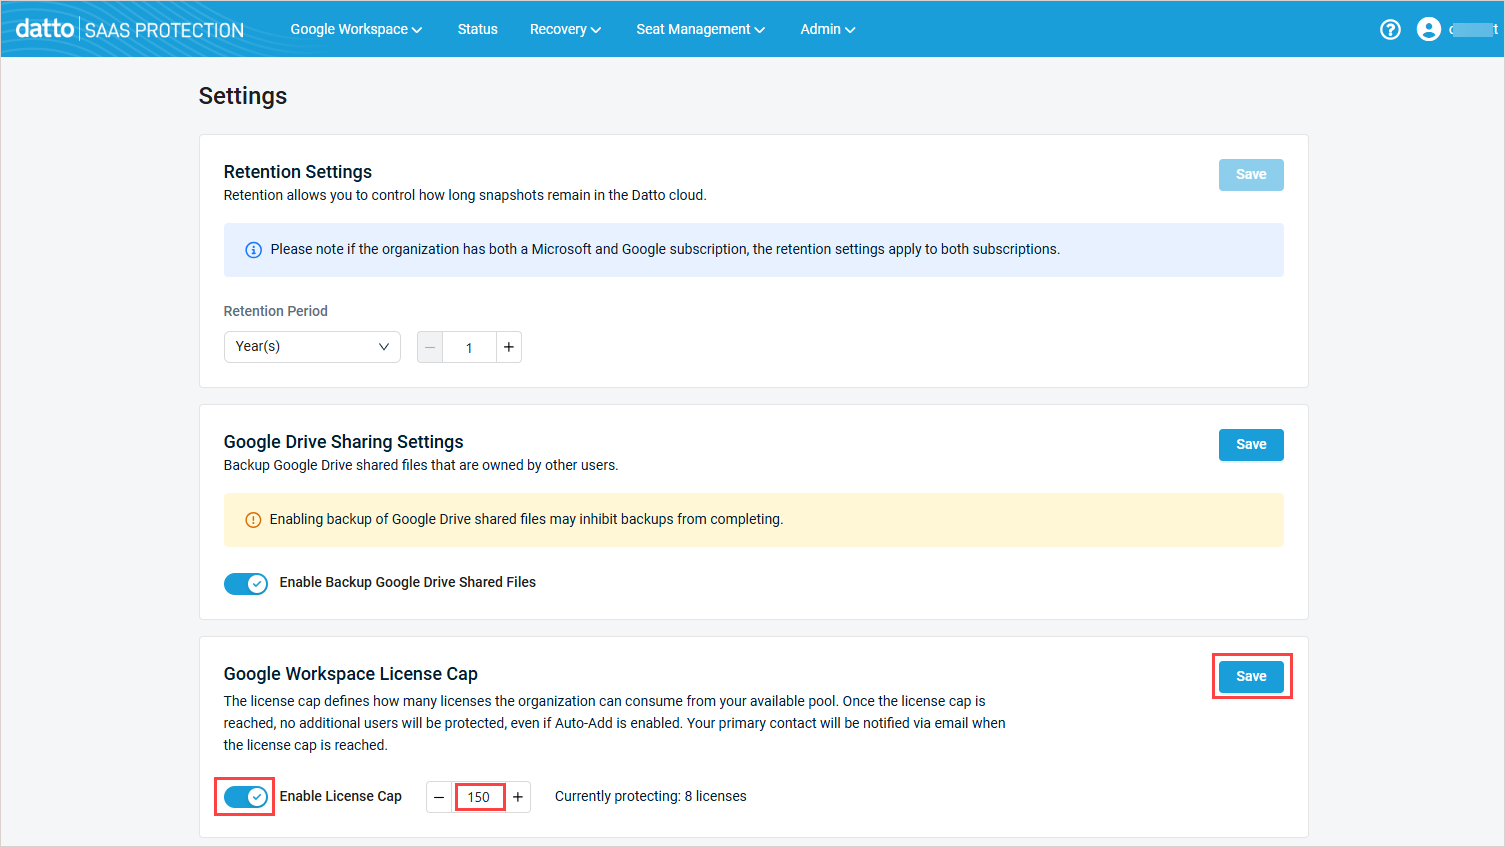This screenshot has height=847, width=1505.
Task: Open the help question mark icon
Action: click(x=1390, y=29)
